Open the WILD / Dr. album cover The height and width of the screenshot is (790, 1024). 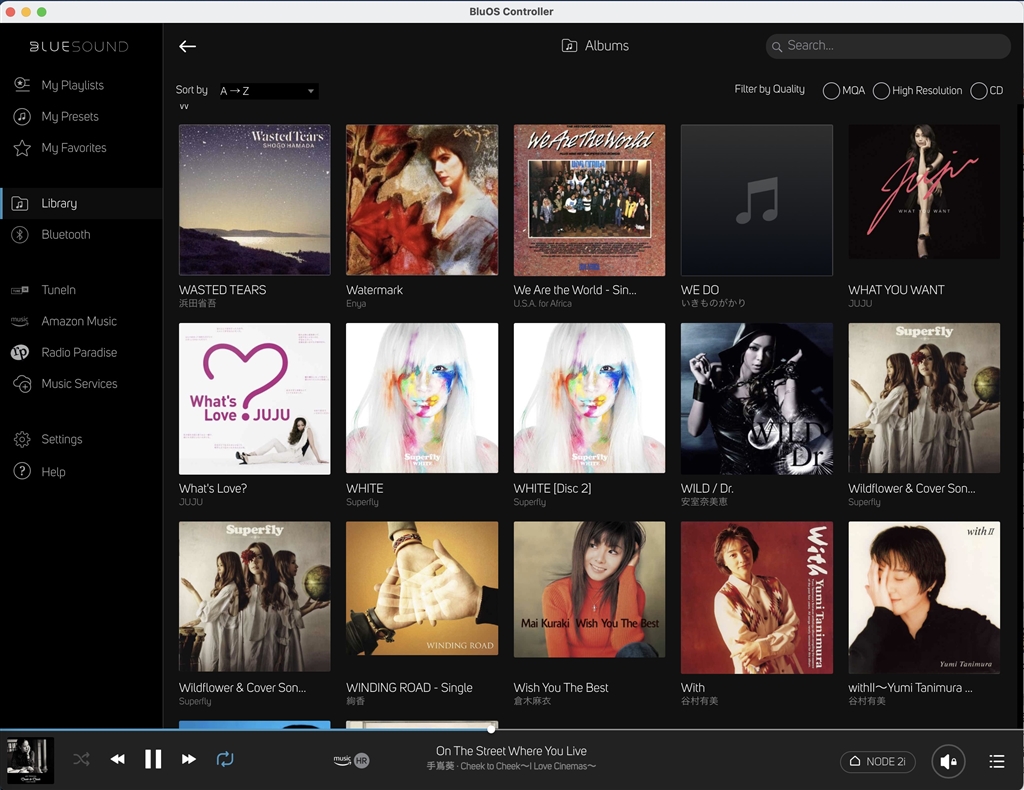pyautogui.click(x=757, y=398)
